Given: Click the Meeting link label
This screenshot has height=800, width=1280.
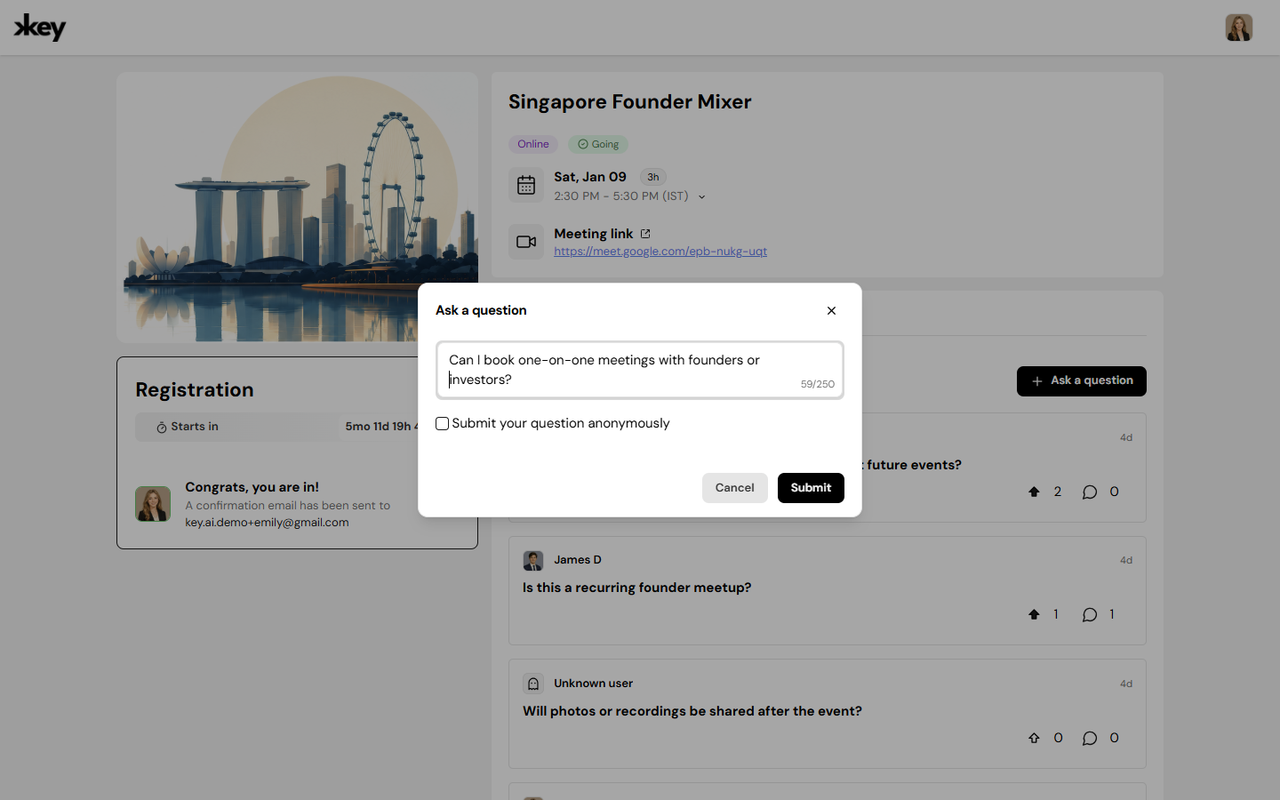Looking at the screenshot, I should point(594,234).
